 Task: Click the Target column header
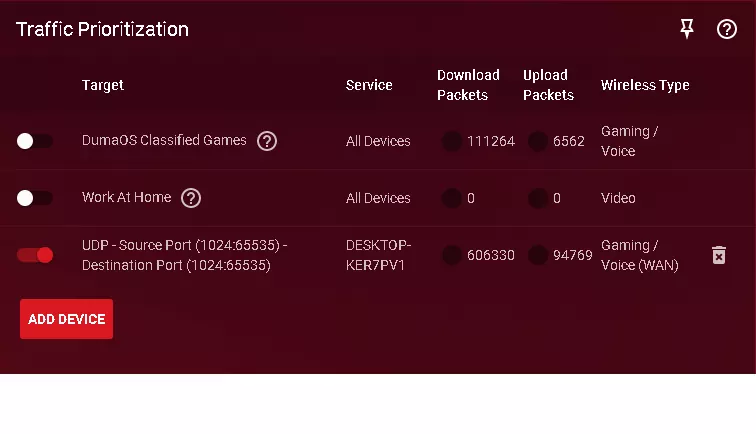[103, 85]
